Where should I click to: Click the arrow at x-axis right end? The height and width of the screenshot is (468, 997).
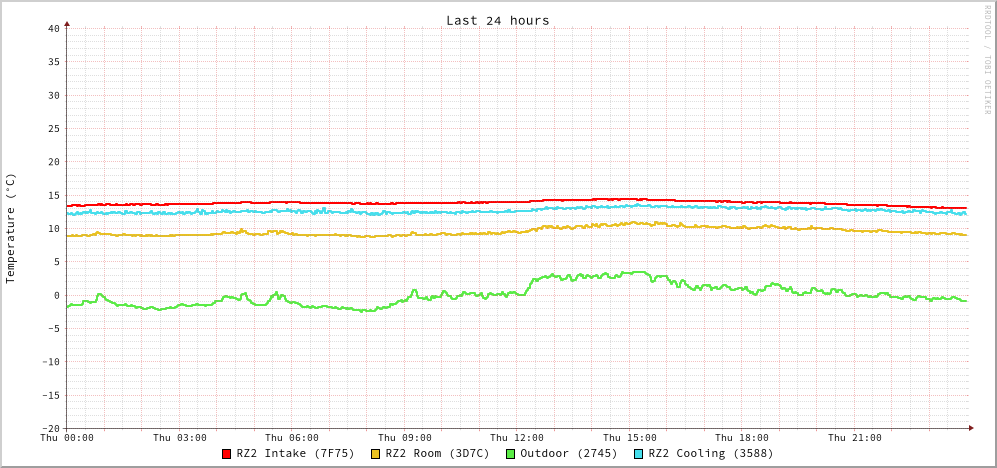[970, 428]
